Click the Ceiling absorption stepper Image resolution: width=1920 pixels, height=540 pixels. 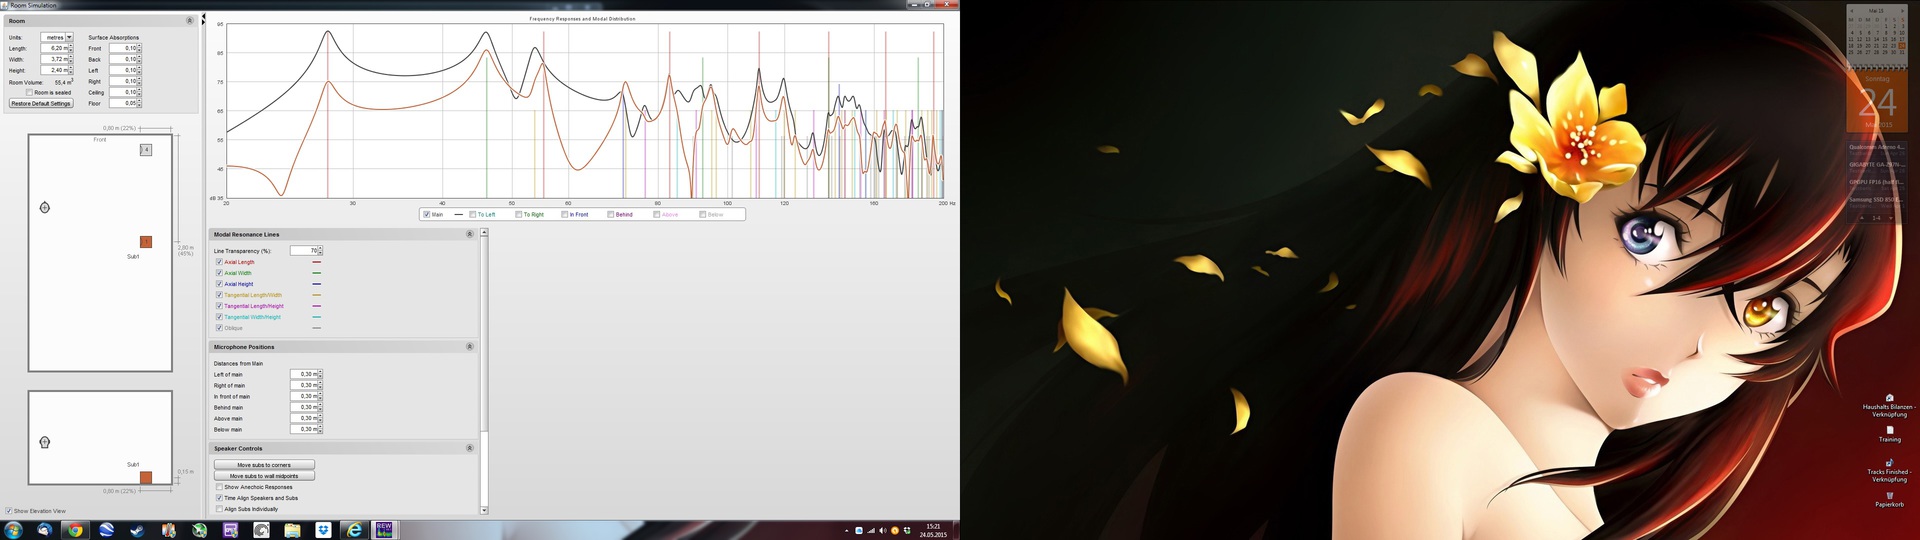[139, 92]
